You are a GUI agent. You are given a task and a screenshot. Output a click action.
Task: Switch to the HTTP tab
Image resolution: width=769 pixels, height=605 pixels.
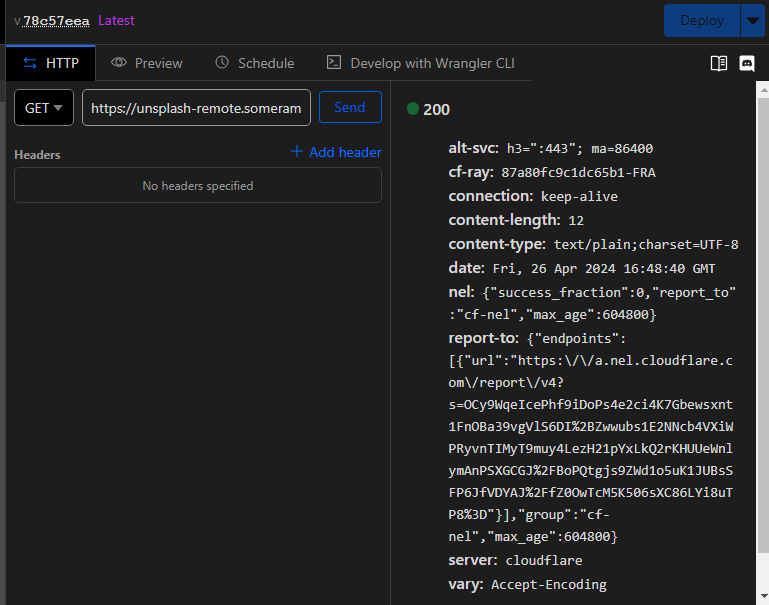point(51,63)
